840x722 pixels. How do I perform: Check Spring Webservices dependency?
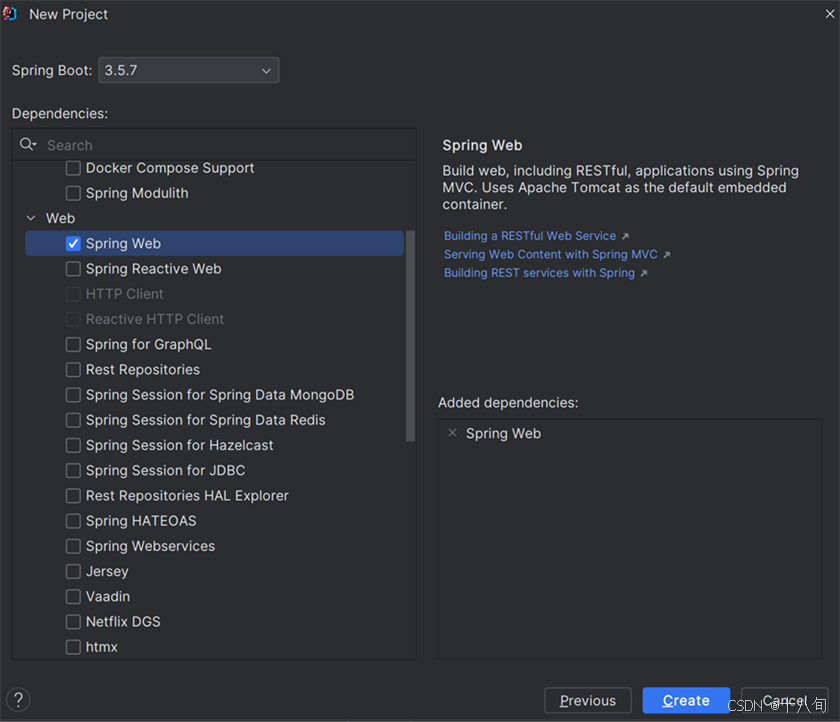tap(73, 546)
